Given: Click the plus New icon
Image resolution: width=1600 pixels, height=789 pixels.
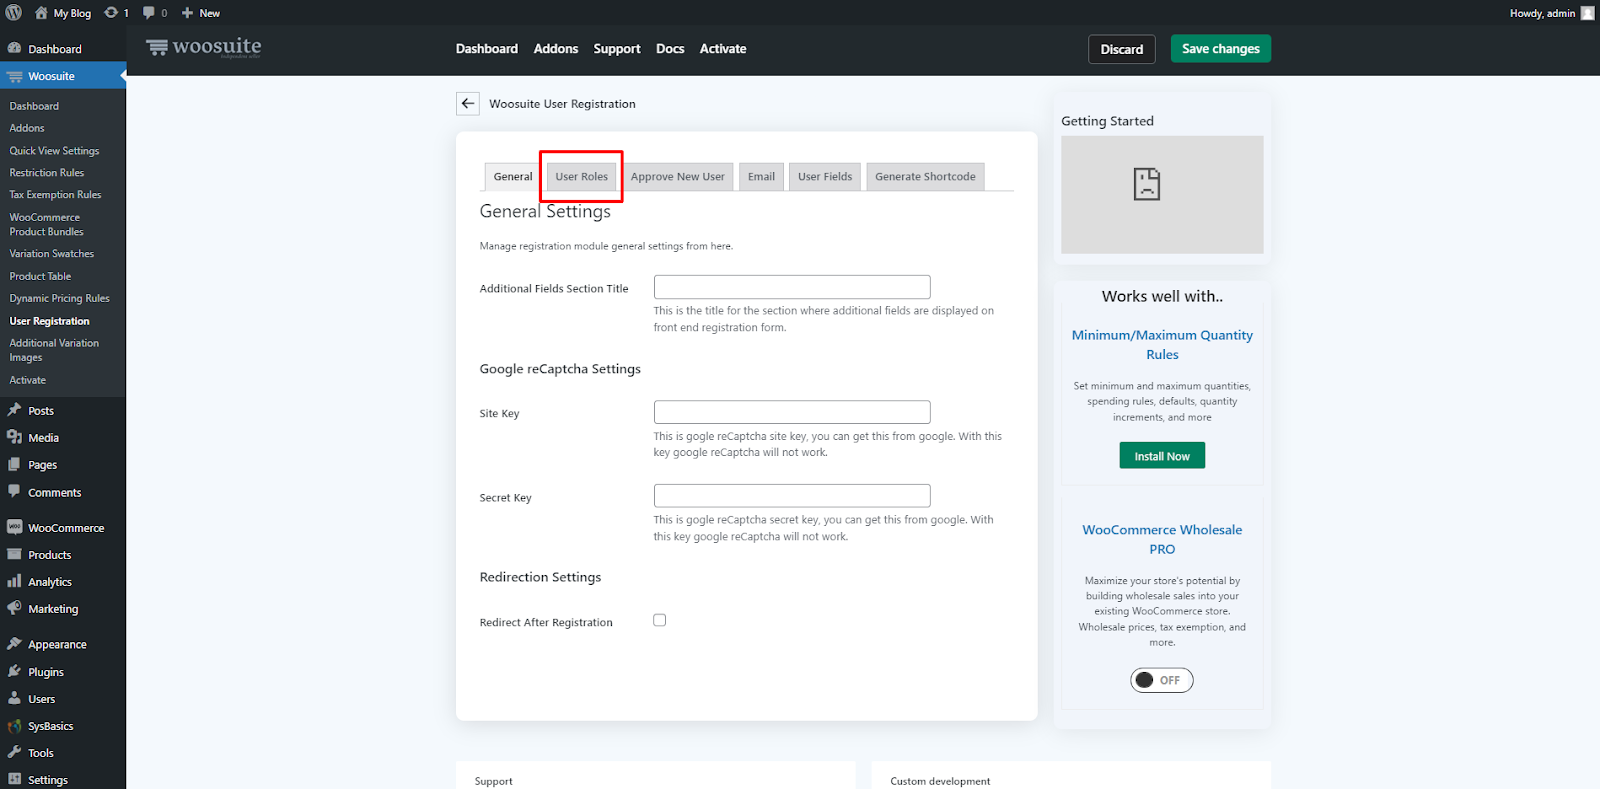Looking at the screenshot, I should point(187,13).
